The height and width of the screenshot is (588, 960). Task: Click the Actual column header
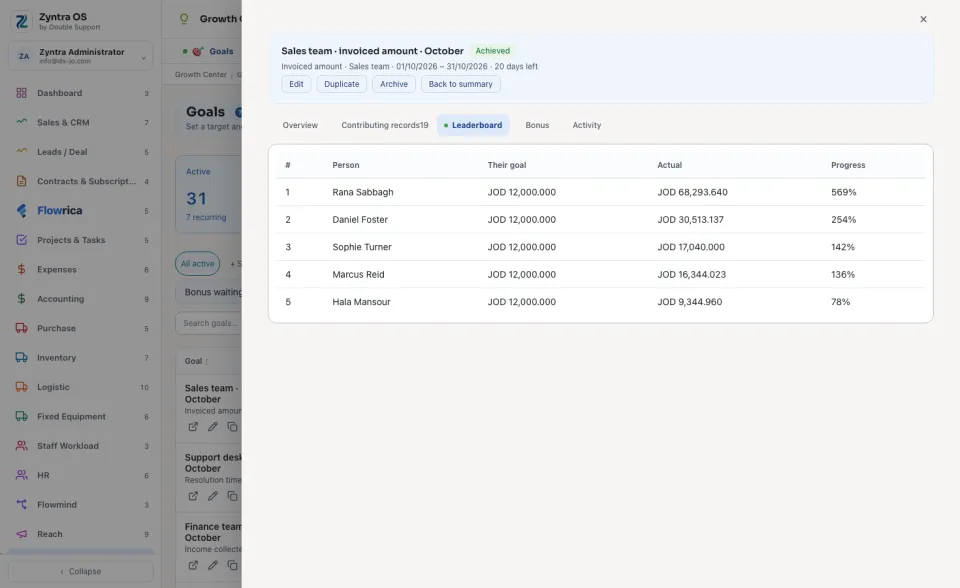pos(669,165)
